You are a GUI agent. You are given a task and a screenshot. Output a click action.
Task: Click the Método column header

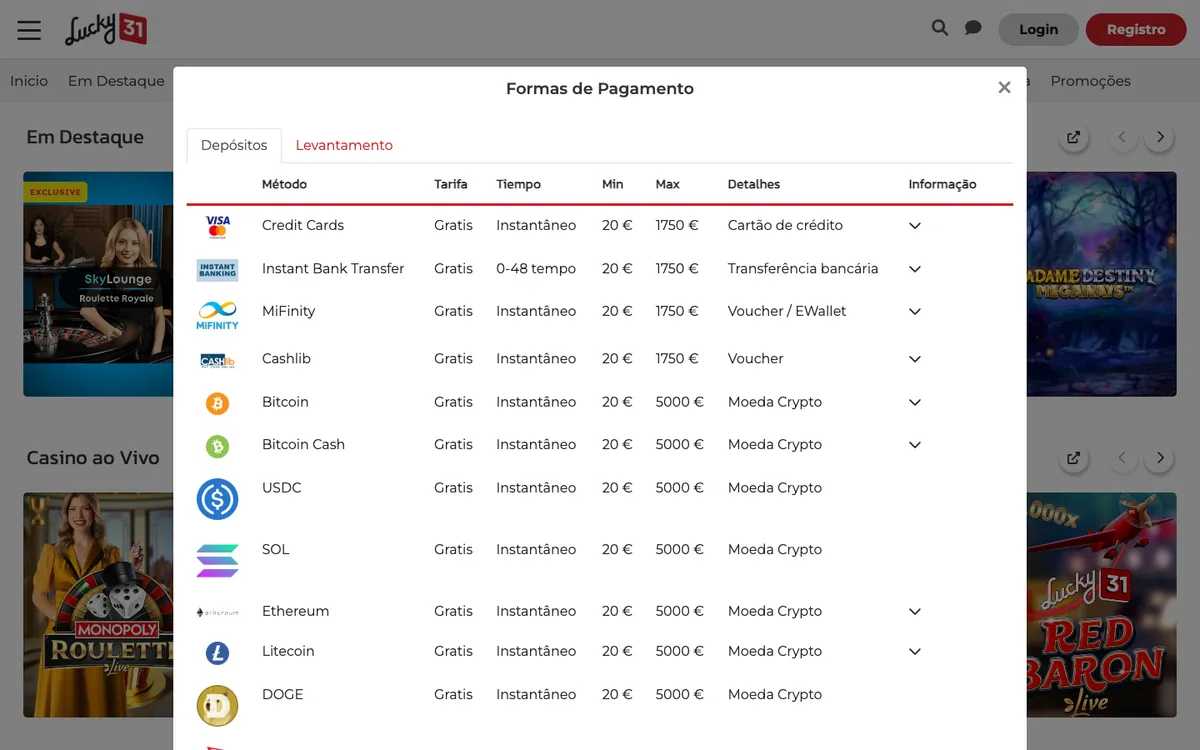284,185
